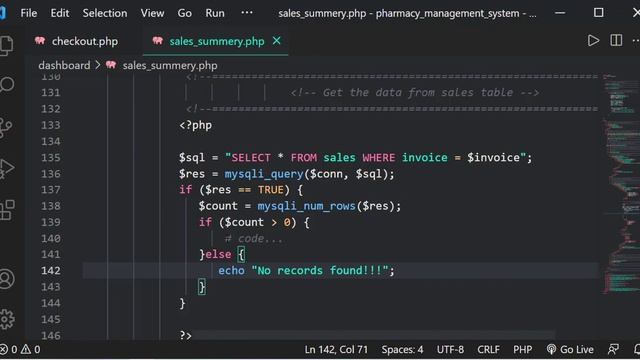Expand the hidden menus ellipsis in menu bar

point(247,13)
